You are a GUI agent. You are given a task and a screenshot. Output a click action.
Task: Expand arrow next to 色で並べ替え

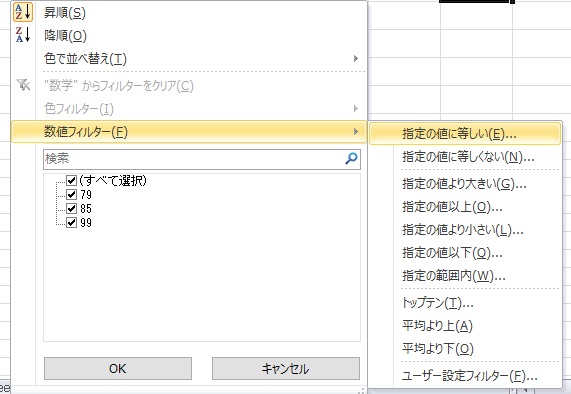coord(356,58)
